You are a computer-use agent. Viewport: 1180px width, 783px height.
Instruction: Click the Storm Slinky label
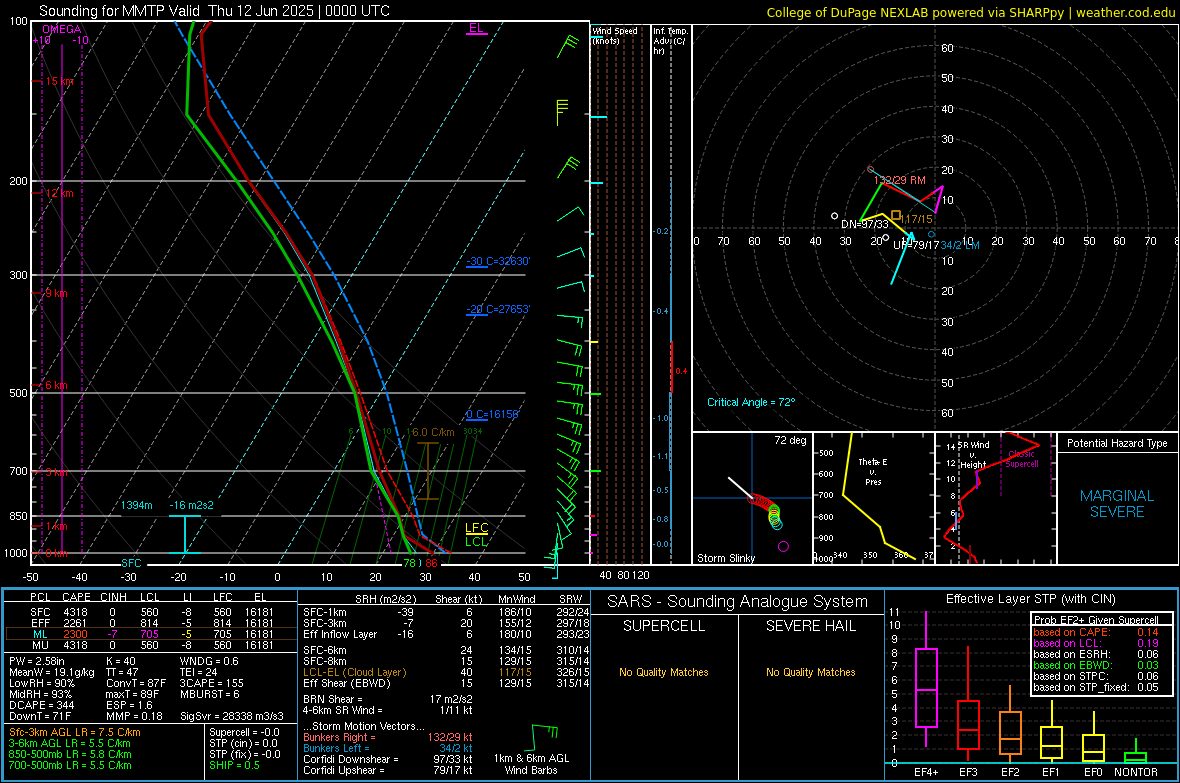click(725, 558)
